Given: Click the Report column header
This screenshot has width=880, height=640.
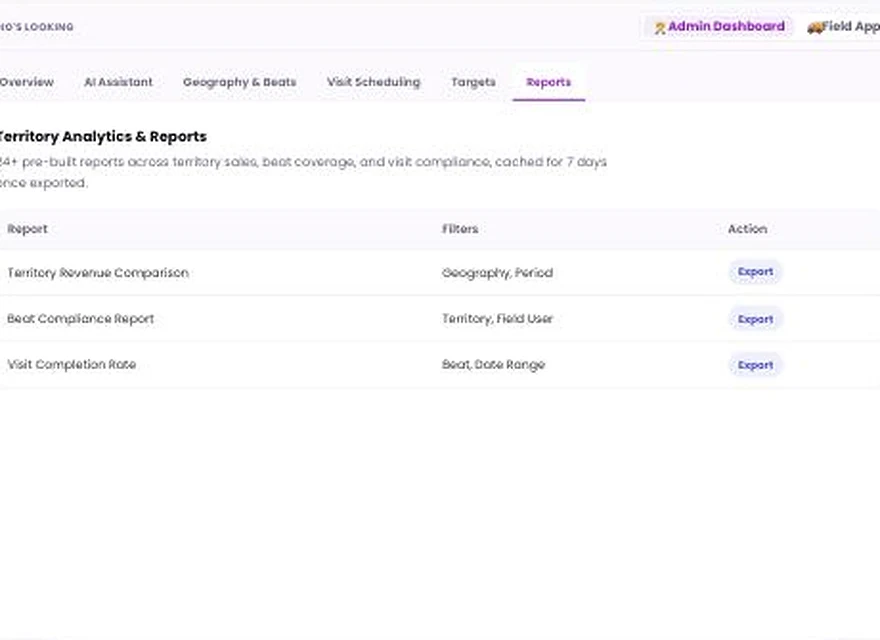Looking at the screenshot, I should (x=27, y=229).
